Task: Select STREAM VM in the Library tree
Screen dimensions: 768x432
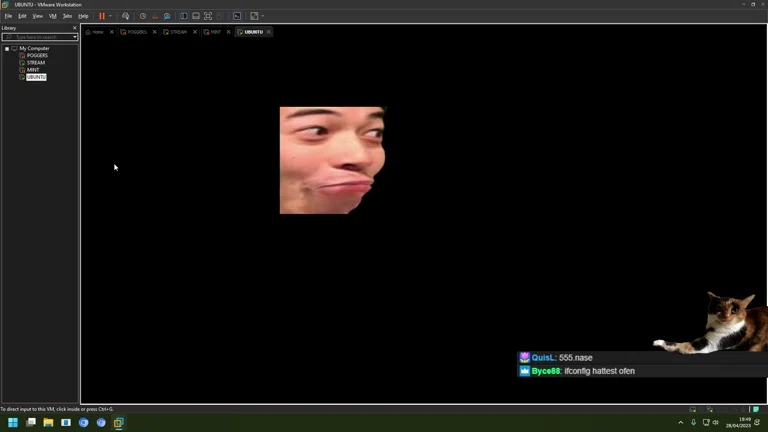Action: point(36,63)
